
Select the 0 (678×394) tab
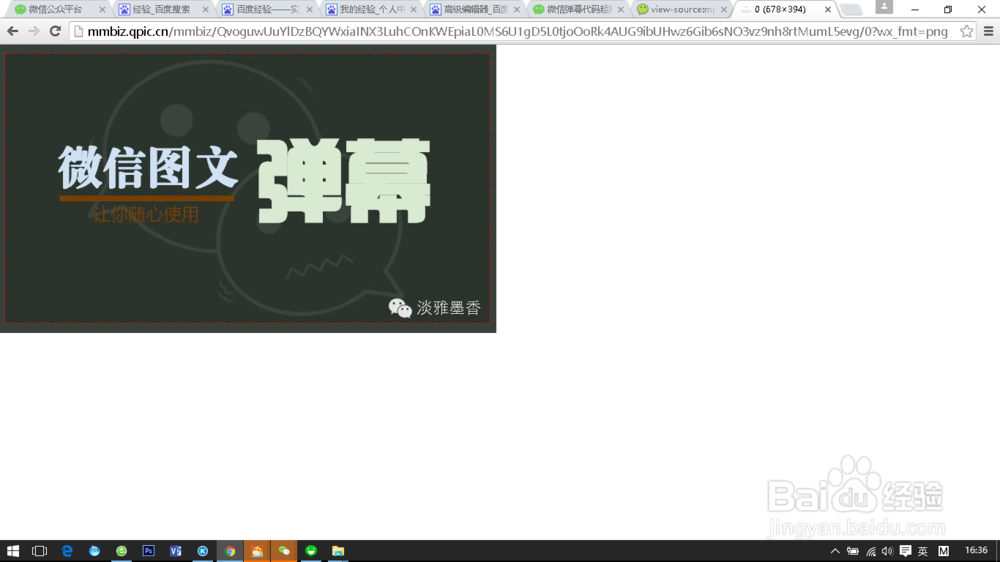point(780,10)
